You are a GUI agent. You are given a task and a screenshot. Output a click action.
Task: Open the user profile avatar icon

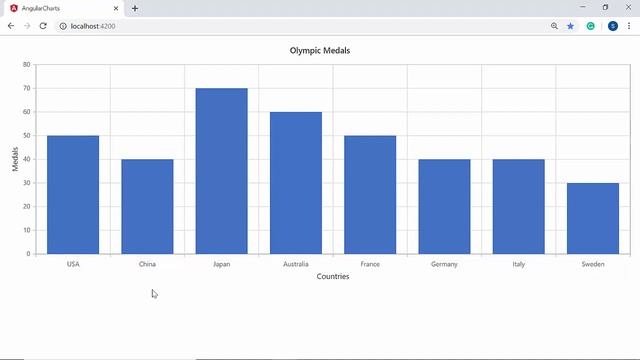613,26
